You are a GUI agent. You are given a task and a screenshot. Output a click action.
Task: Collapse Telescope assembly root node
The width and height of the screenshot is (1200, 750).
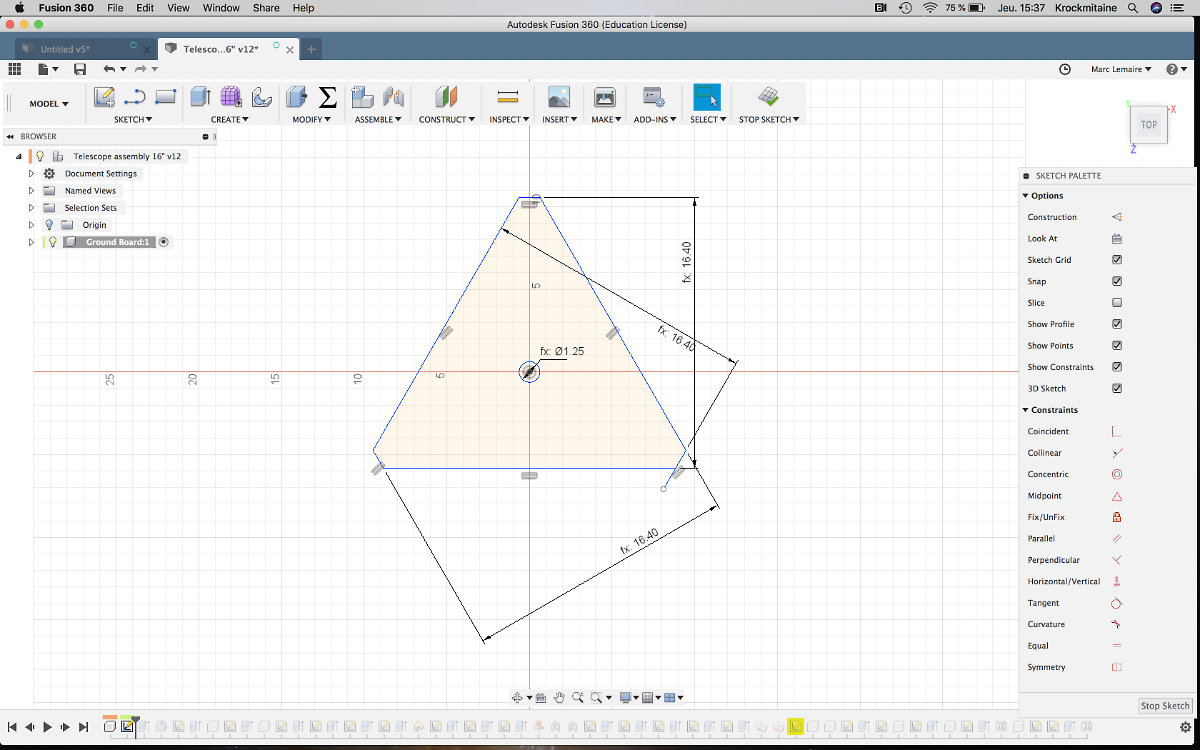click(x=18, y=157)
